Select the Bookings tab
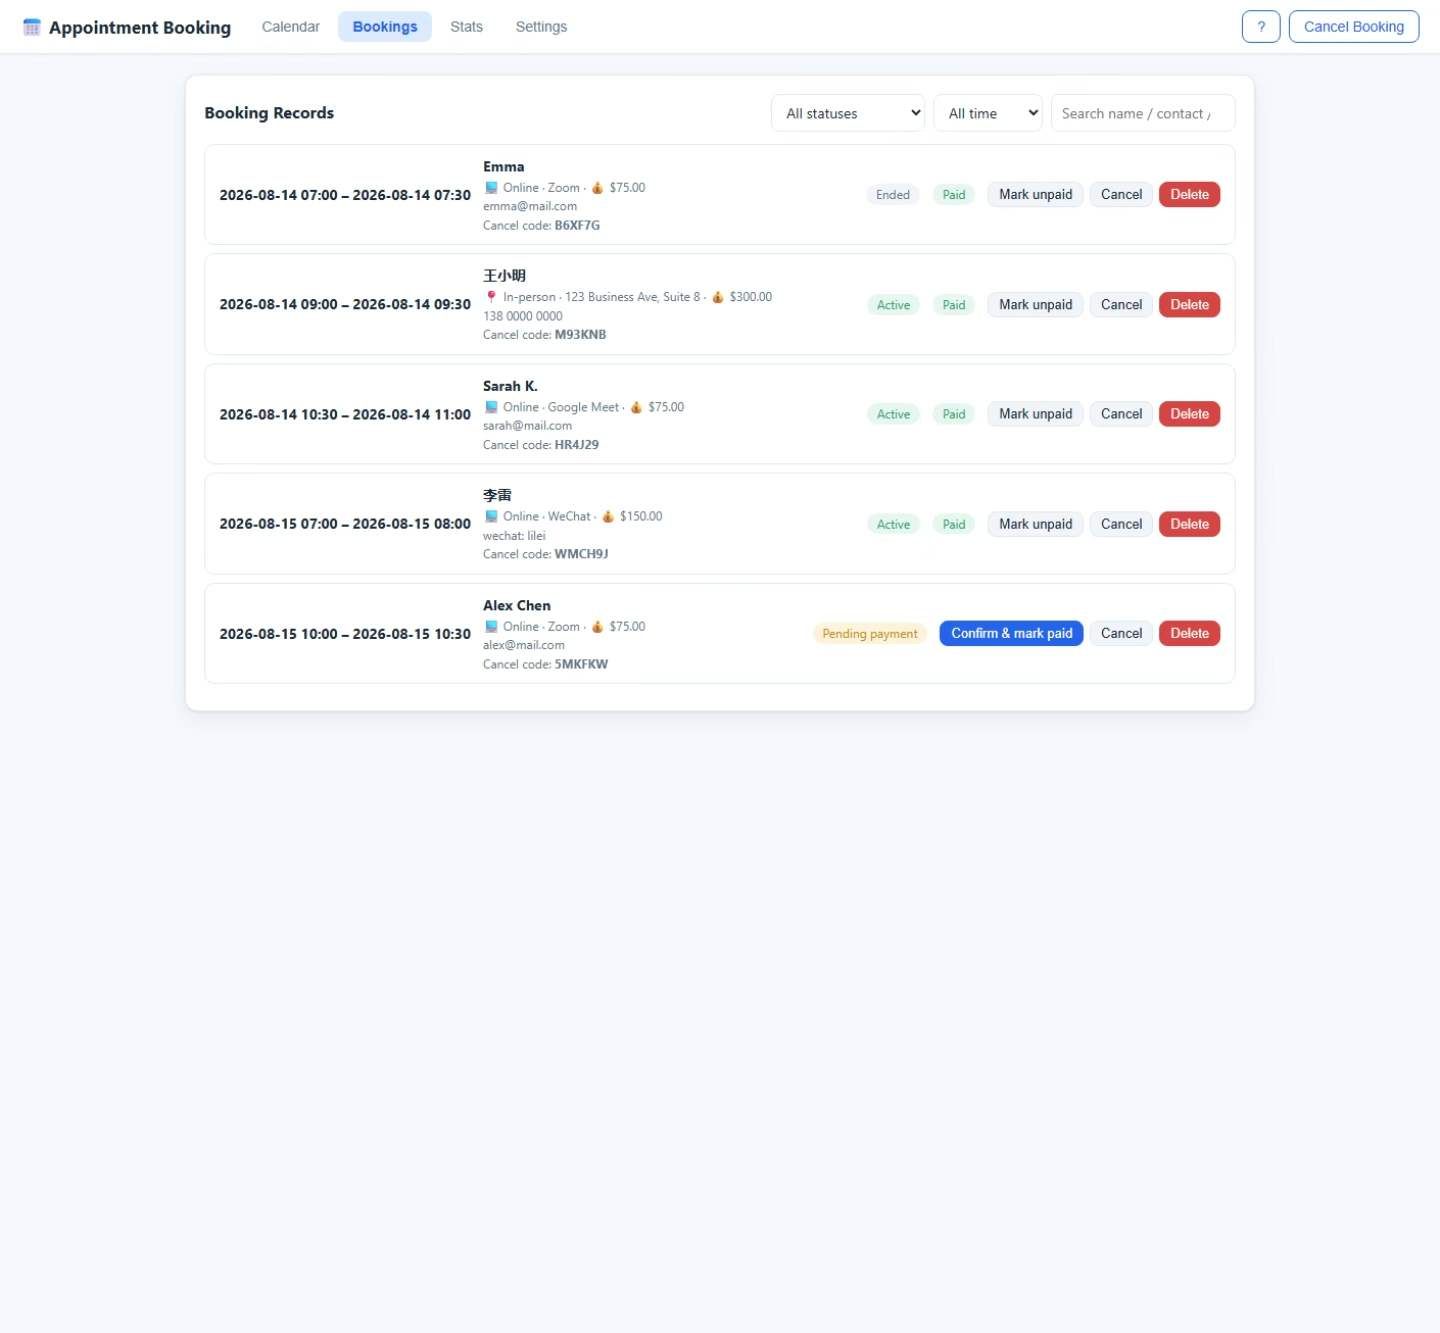Viewport: 1440px width, 1333px height. (385, 27)
